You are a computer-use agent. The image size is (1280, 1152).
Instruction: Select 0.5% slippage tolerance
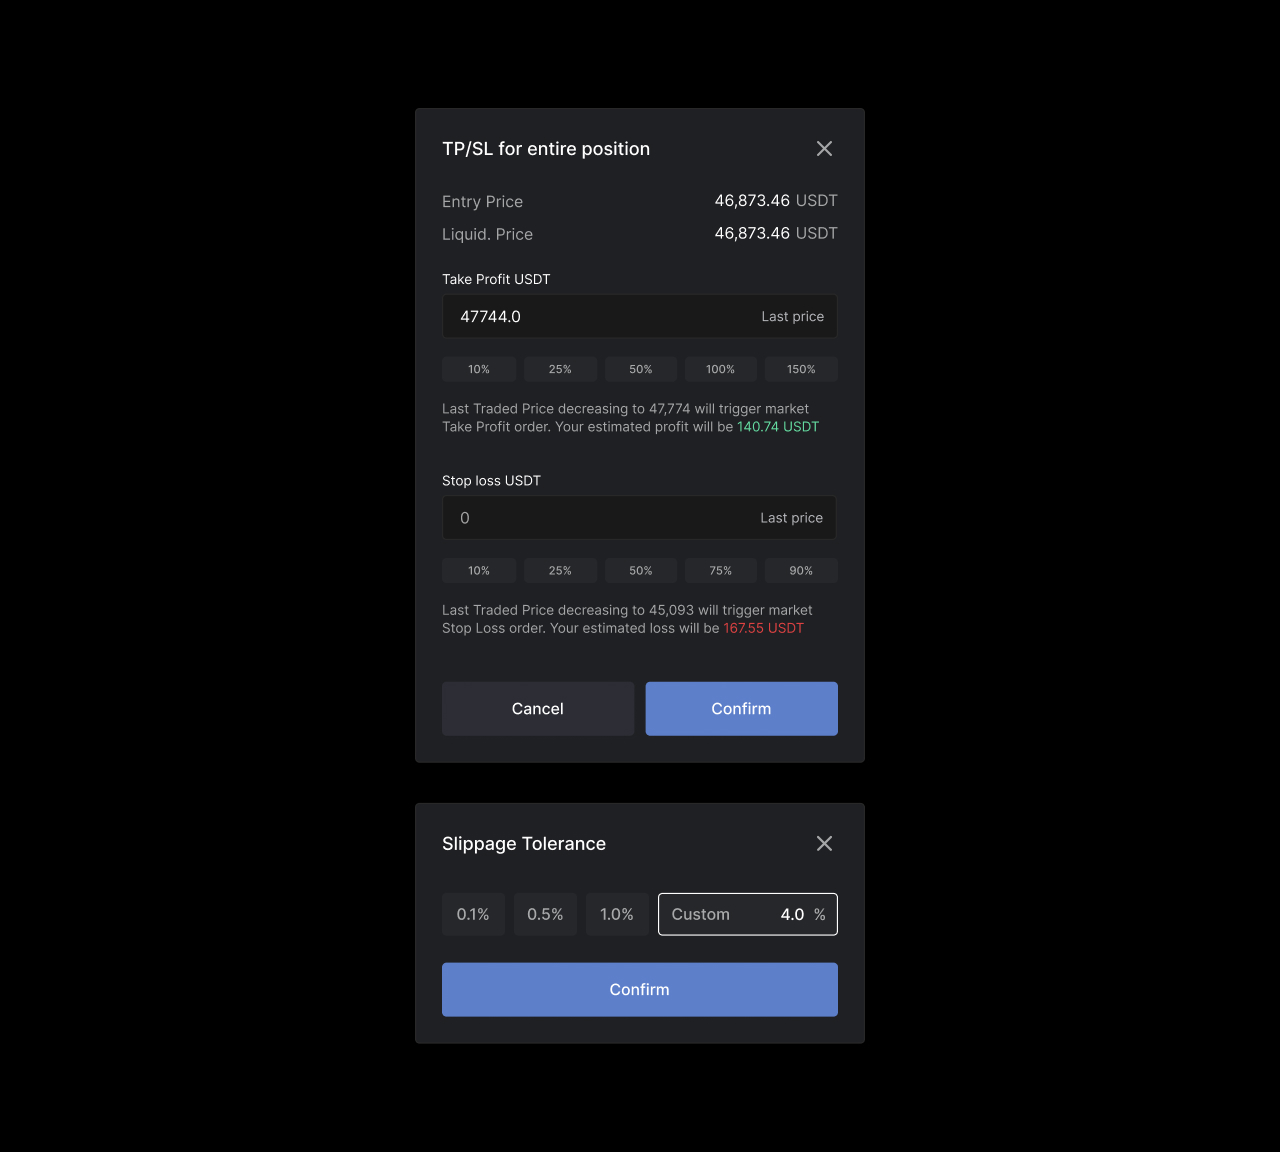[545, 914]
